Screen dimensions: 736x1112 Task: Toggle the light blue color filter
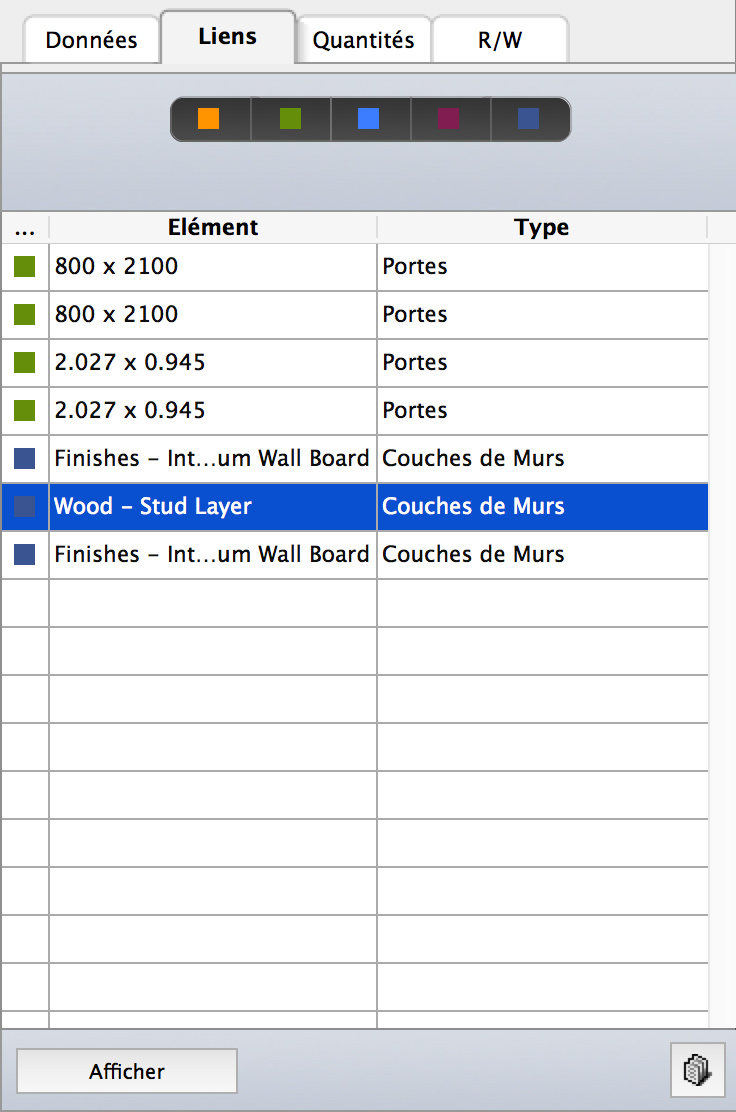[x=370, y=119]
